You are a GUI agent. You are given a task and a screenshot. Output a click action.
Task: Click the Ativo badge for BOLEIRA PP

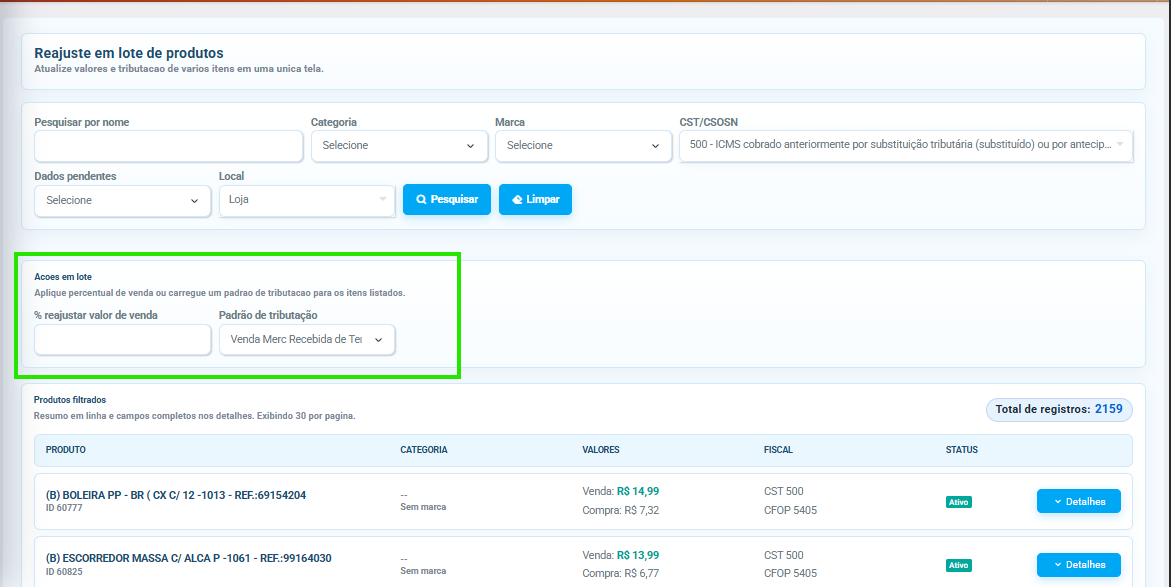pos(959,502)
